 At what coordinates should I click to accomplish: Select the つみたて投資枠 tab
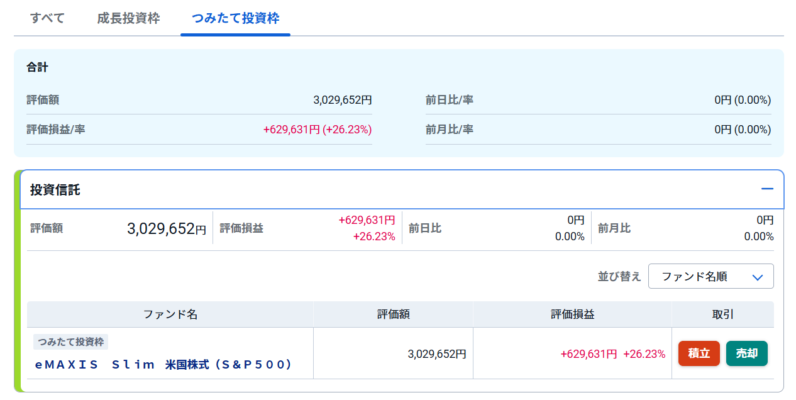pos(235,18)
